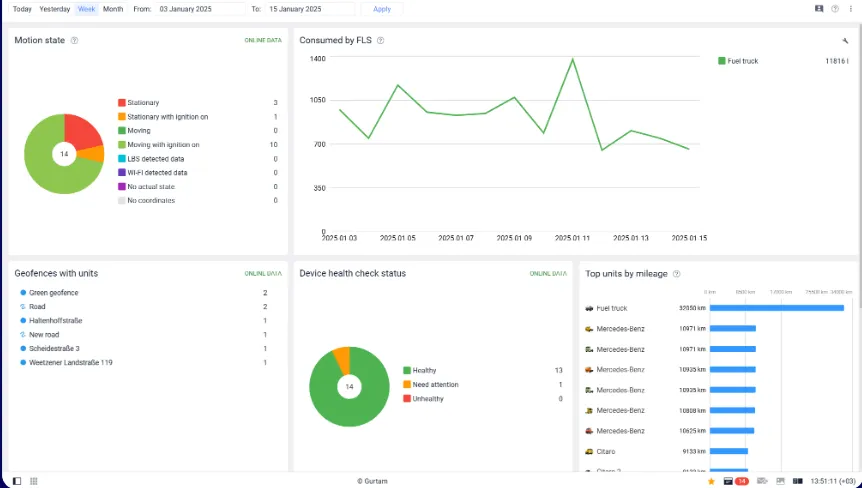Click the 9133 km mileage value
Viewport: 862px width, 488px height.
click(x=694, y=452)
